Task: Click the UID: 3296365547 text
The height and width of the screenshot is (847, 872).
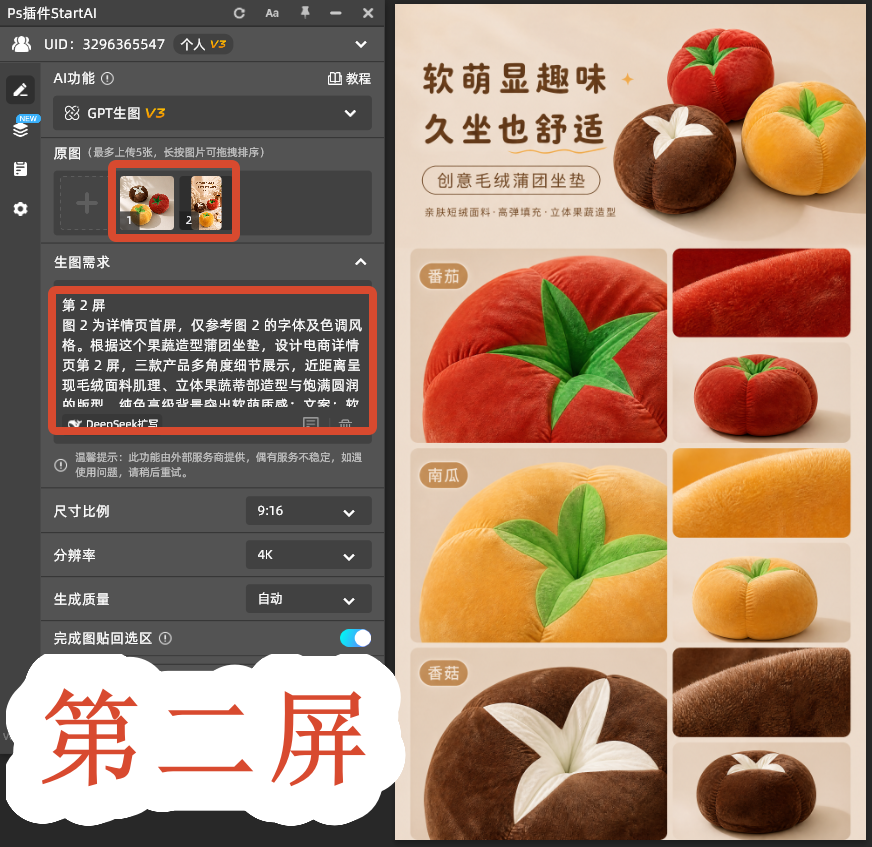Action: click(105, 44)
